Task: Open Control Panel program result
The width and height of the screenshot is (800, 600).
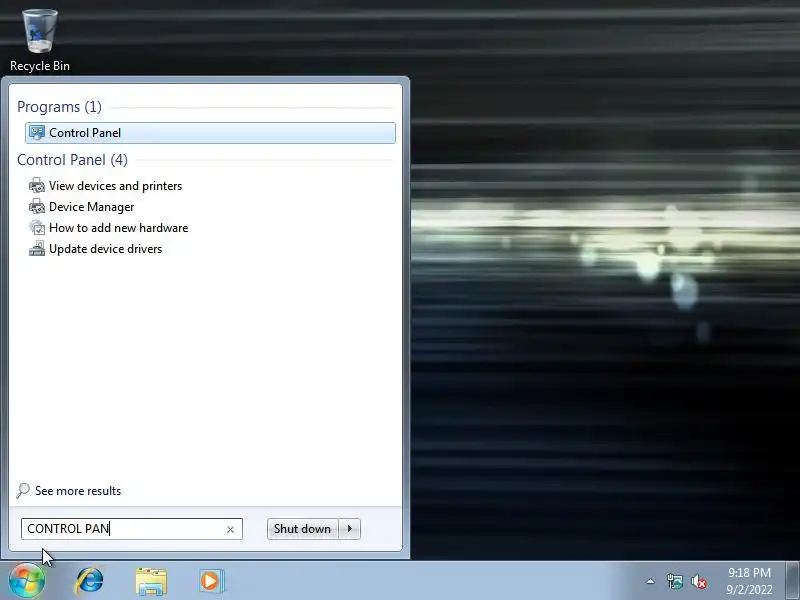Action: click(x=210, y=133)
